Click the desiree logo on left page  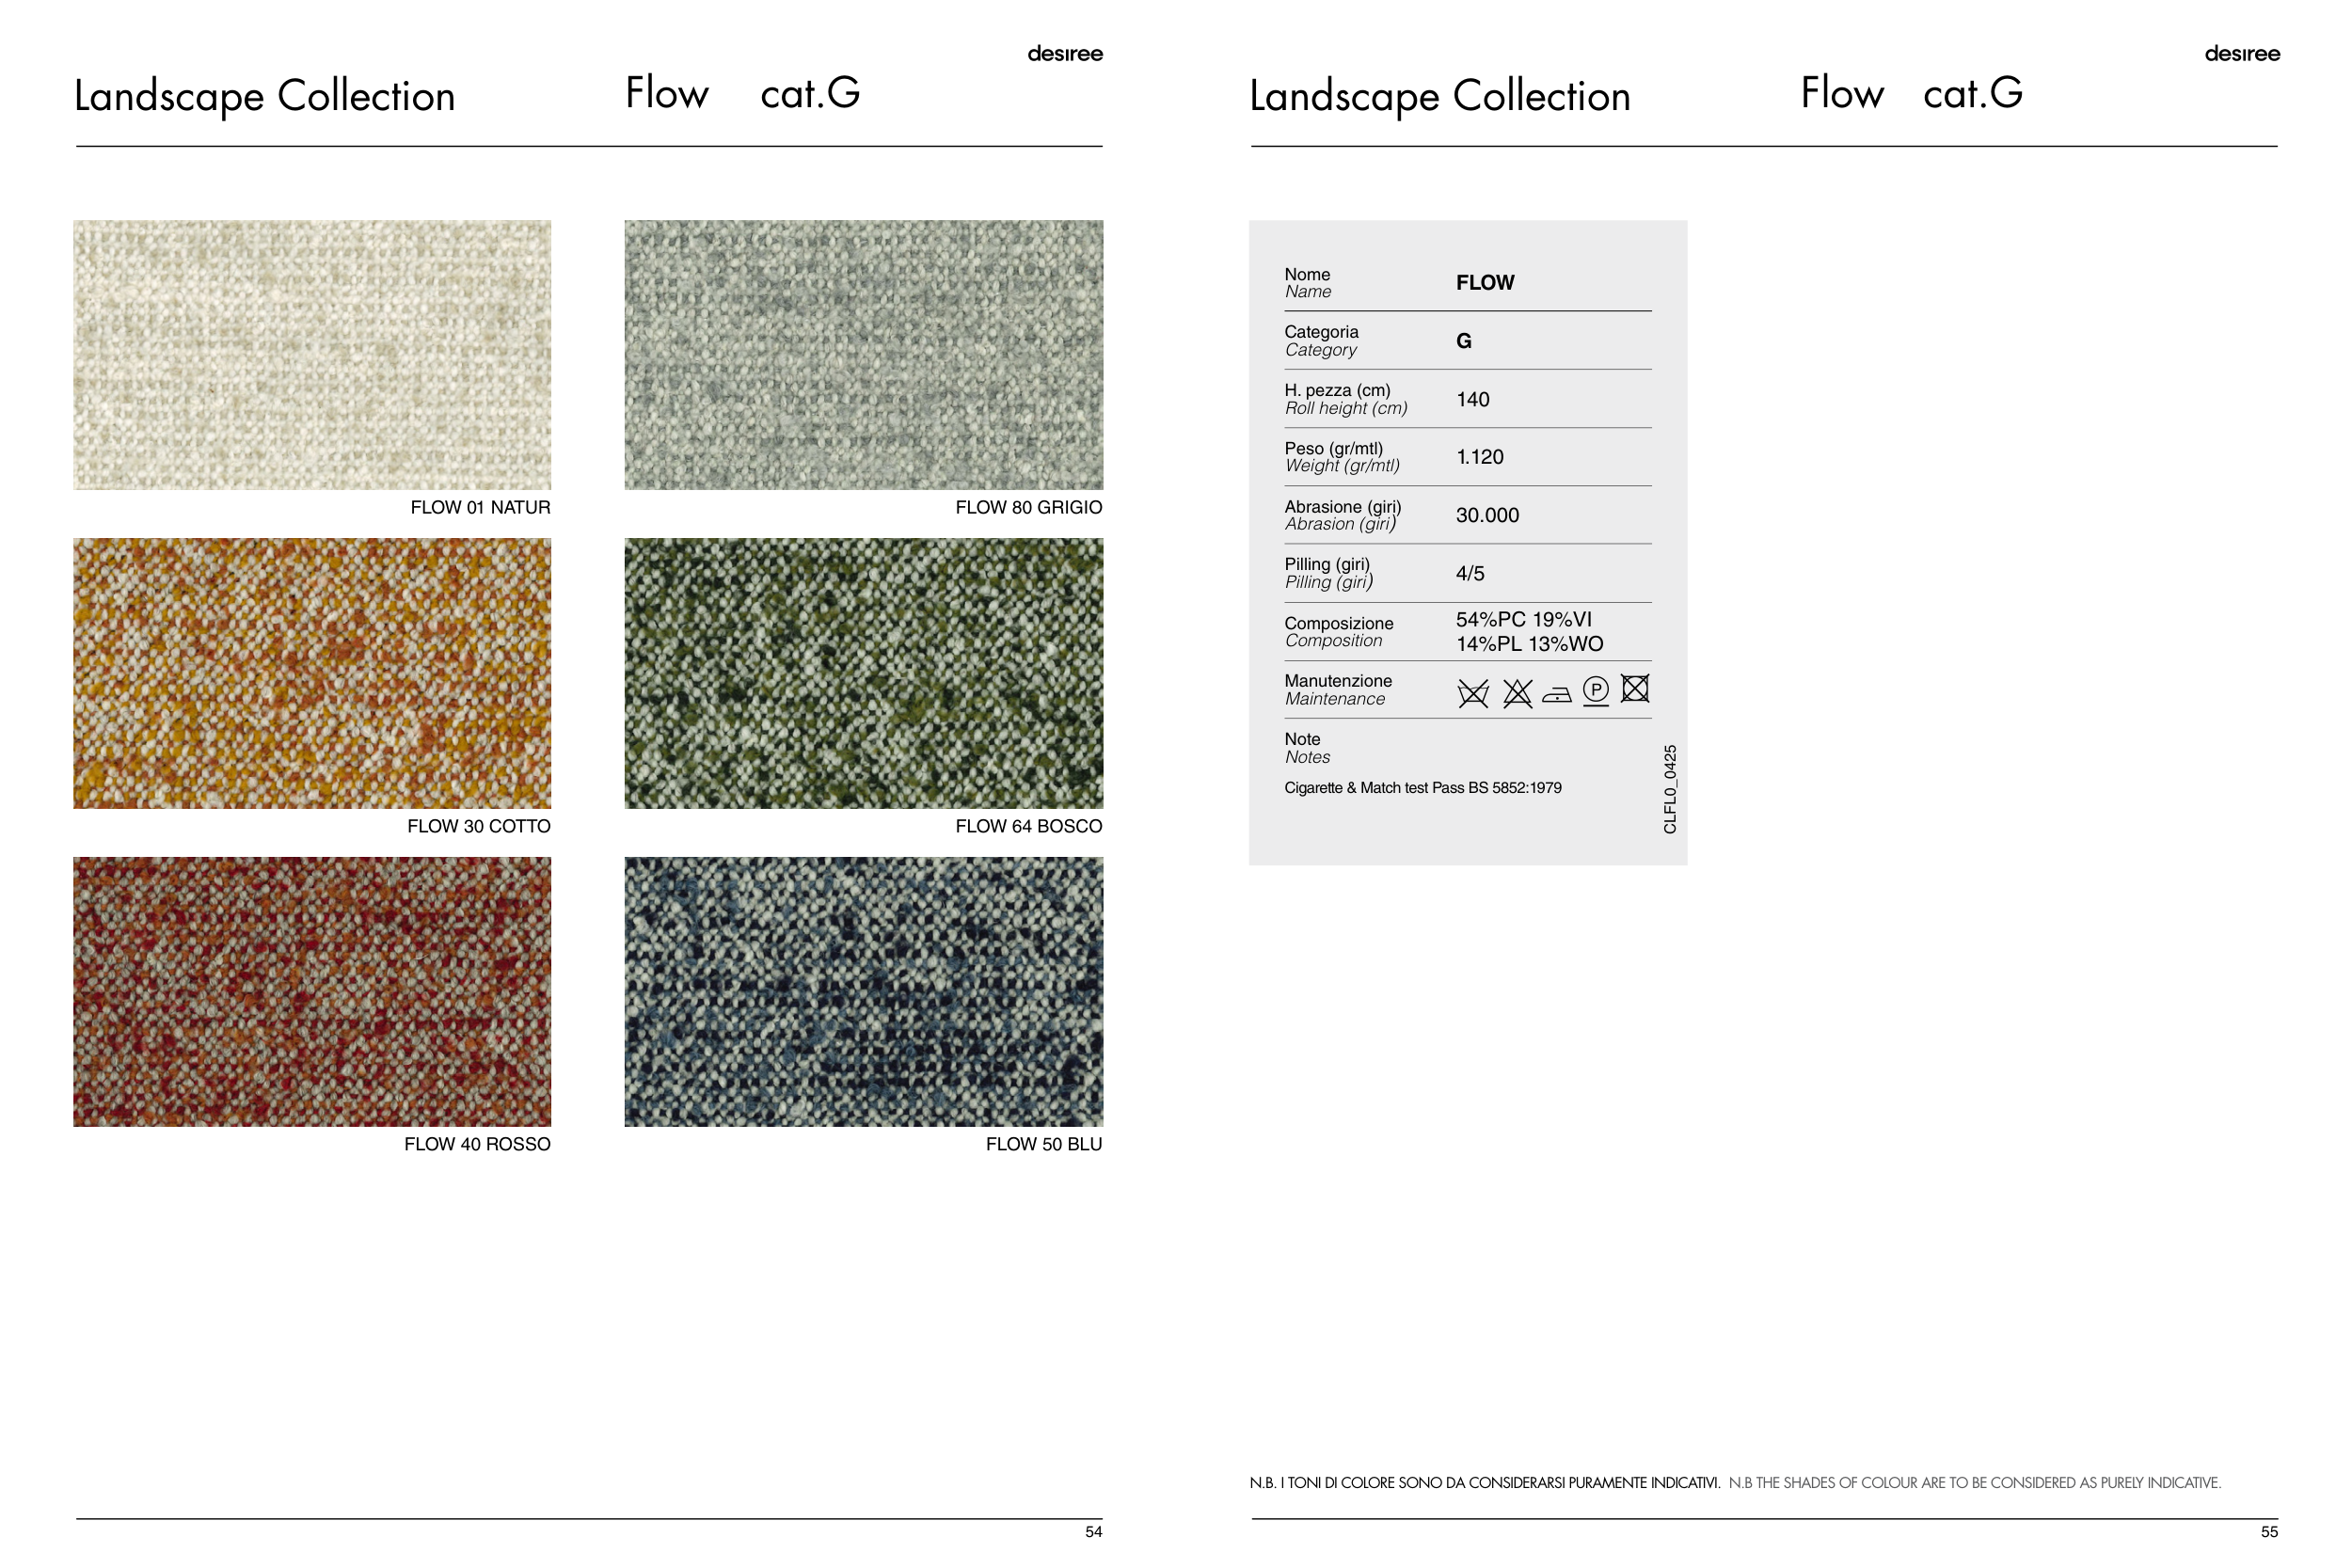[1064, 54]
